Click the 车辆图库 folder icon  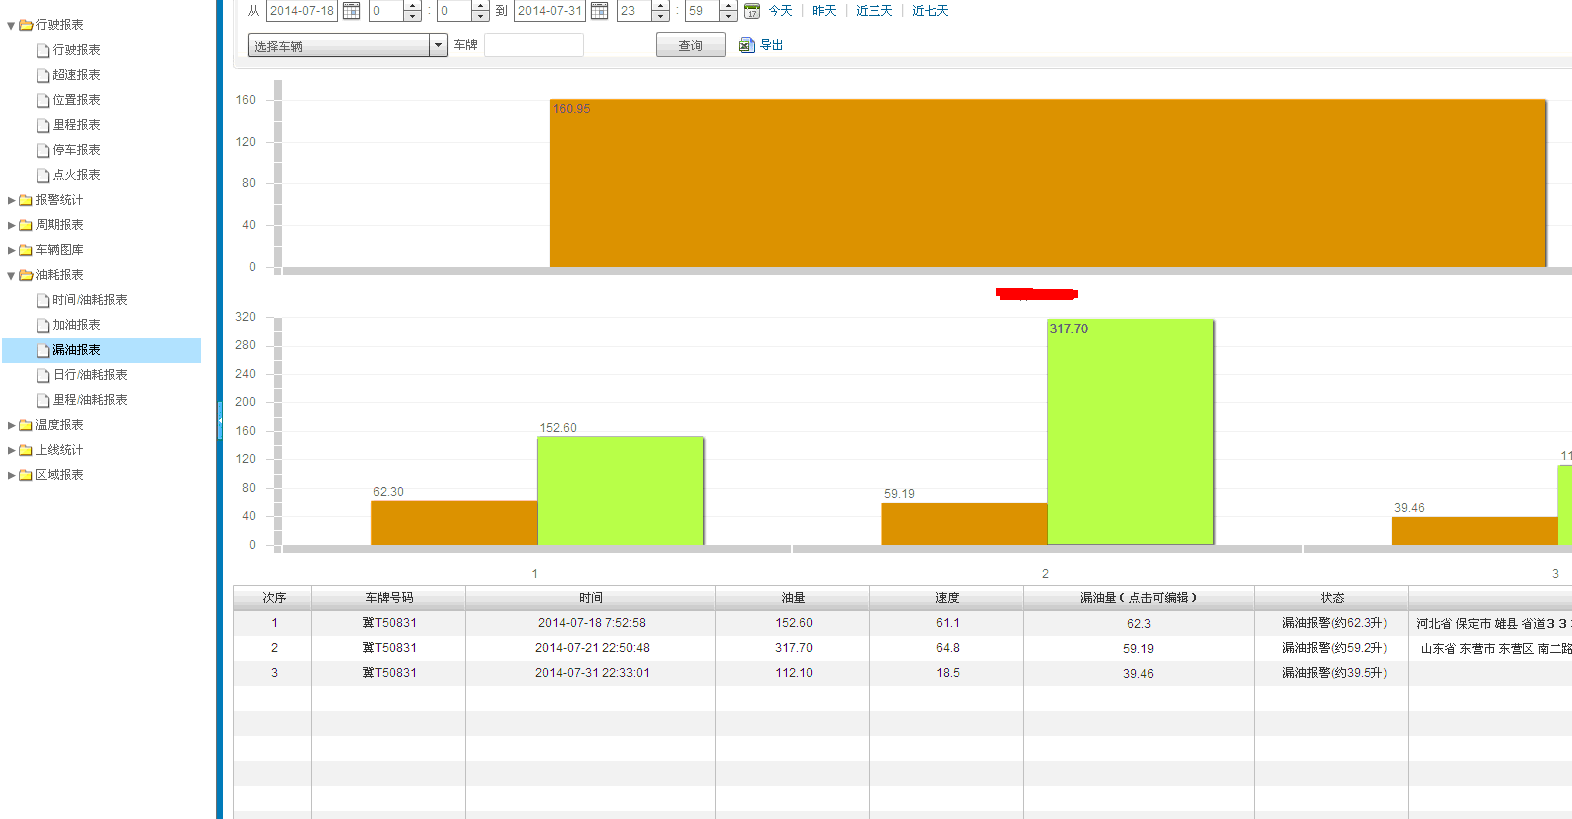(x=26, y=250)
